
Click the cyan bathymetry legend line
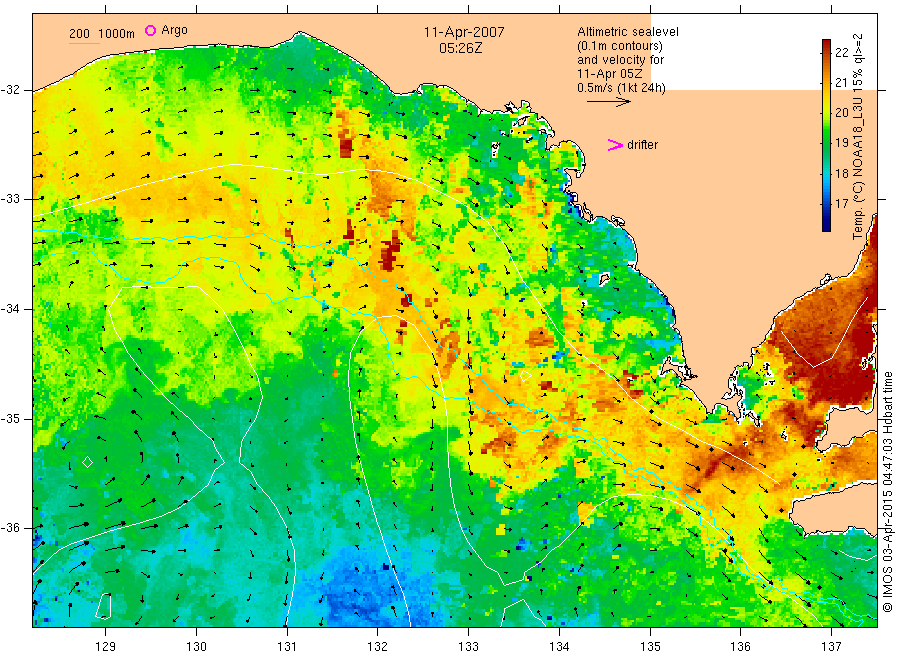tap(84, 44)
